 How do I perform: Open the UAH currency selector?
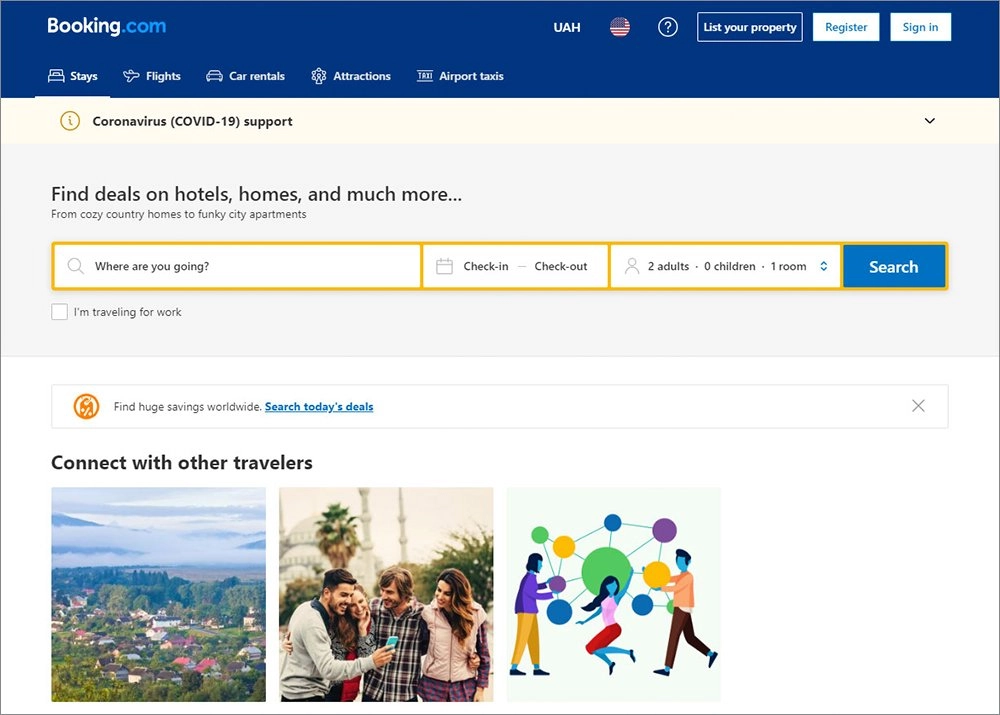pyautogui.click(x=567, y=27)
